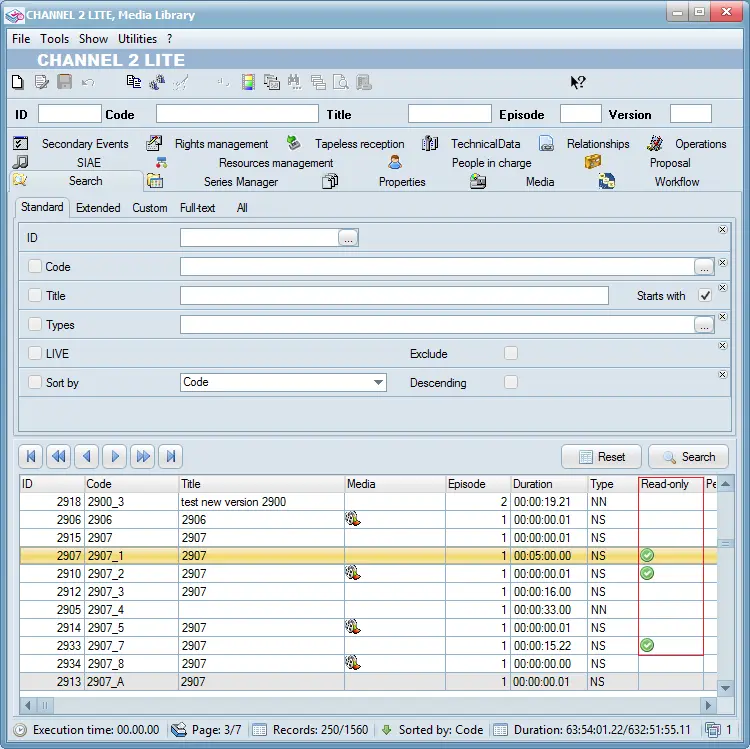Open the Sort by Code dropdown
Image resolution: width=750 pixels, height=749 pixels.
tap(378, 382)
